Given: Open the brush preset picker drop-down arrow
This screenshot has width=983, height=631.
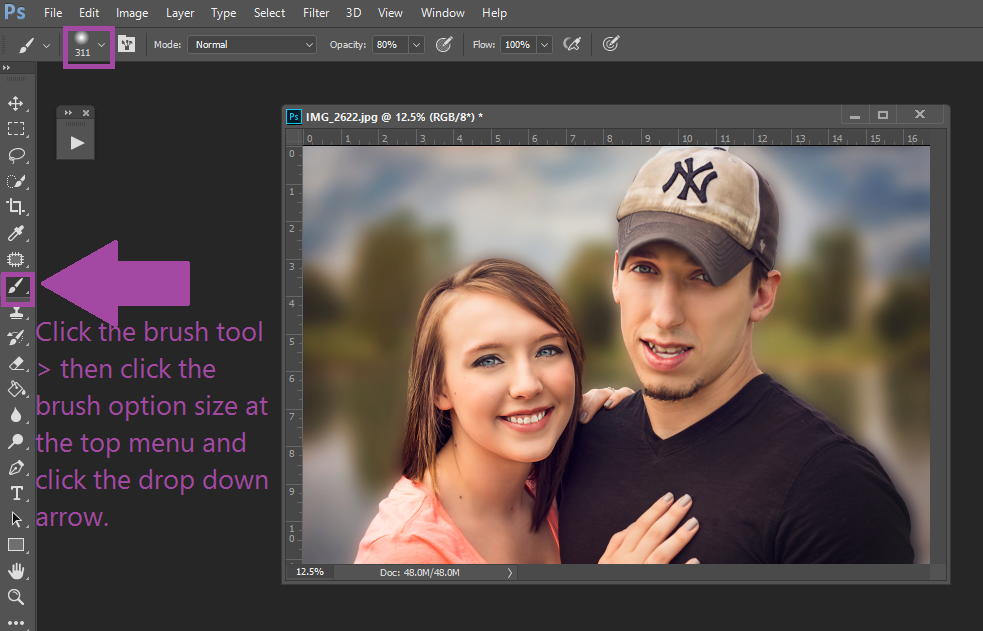Looking at the screenshot, I should coord(101,45).
